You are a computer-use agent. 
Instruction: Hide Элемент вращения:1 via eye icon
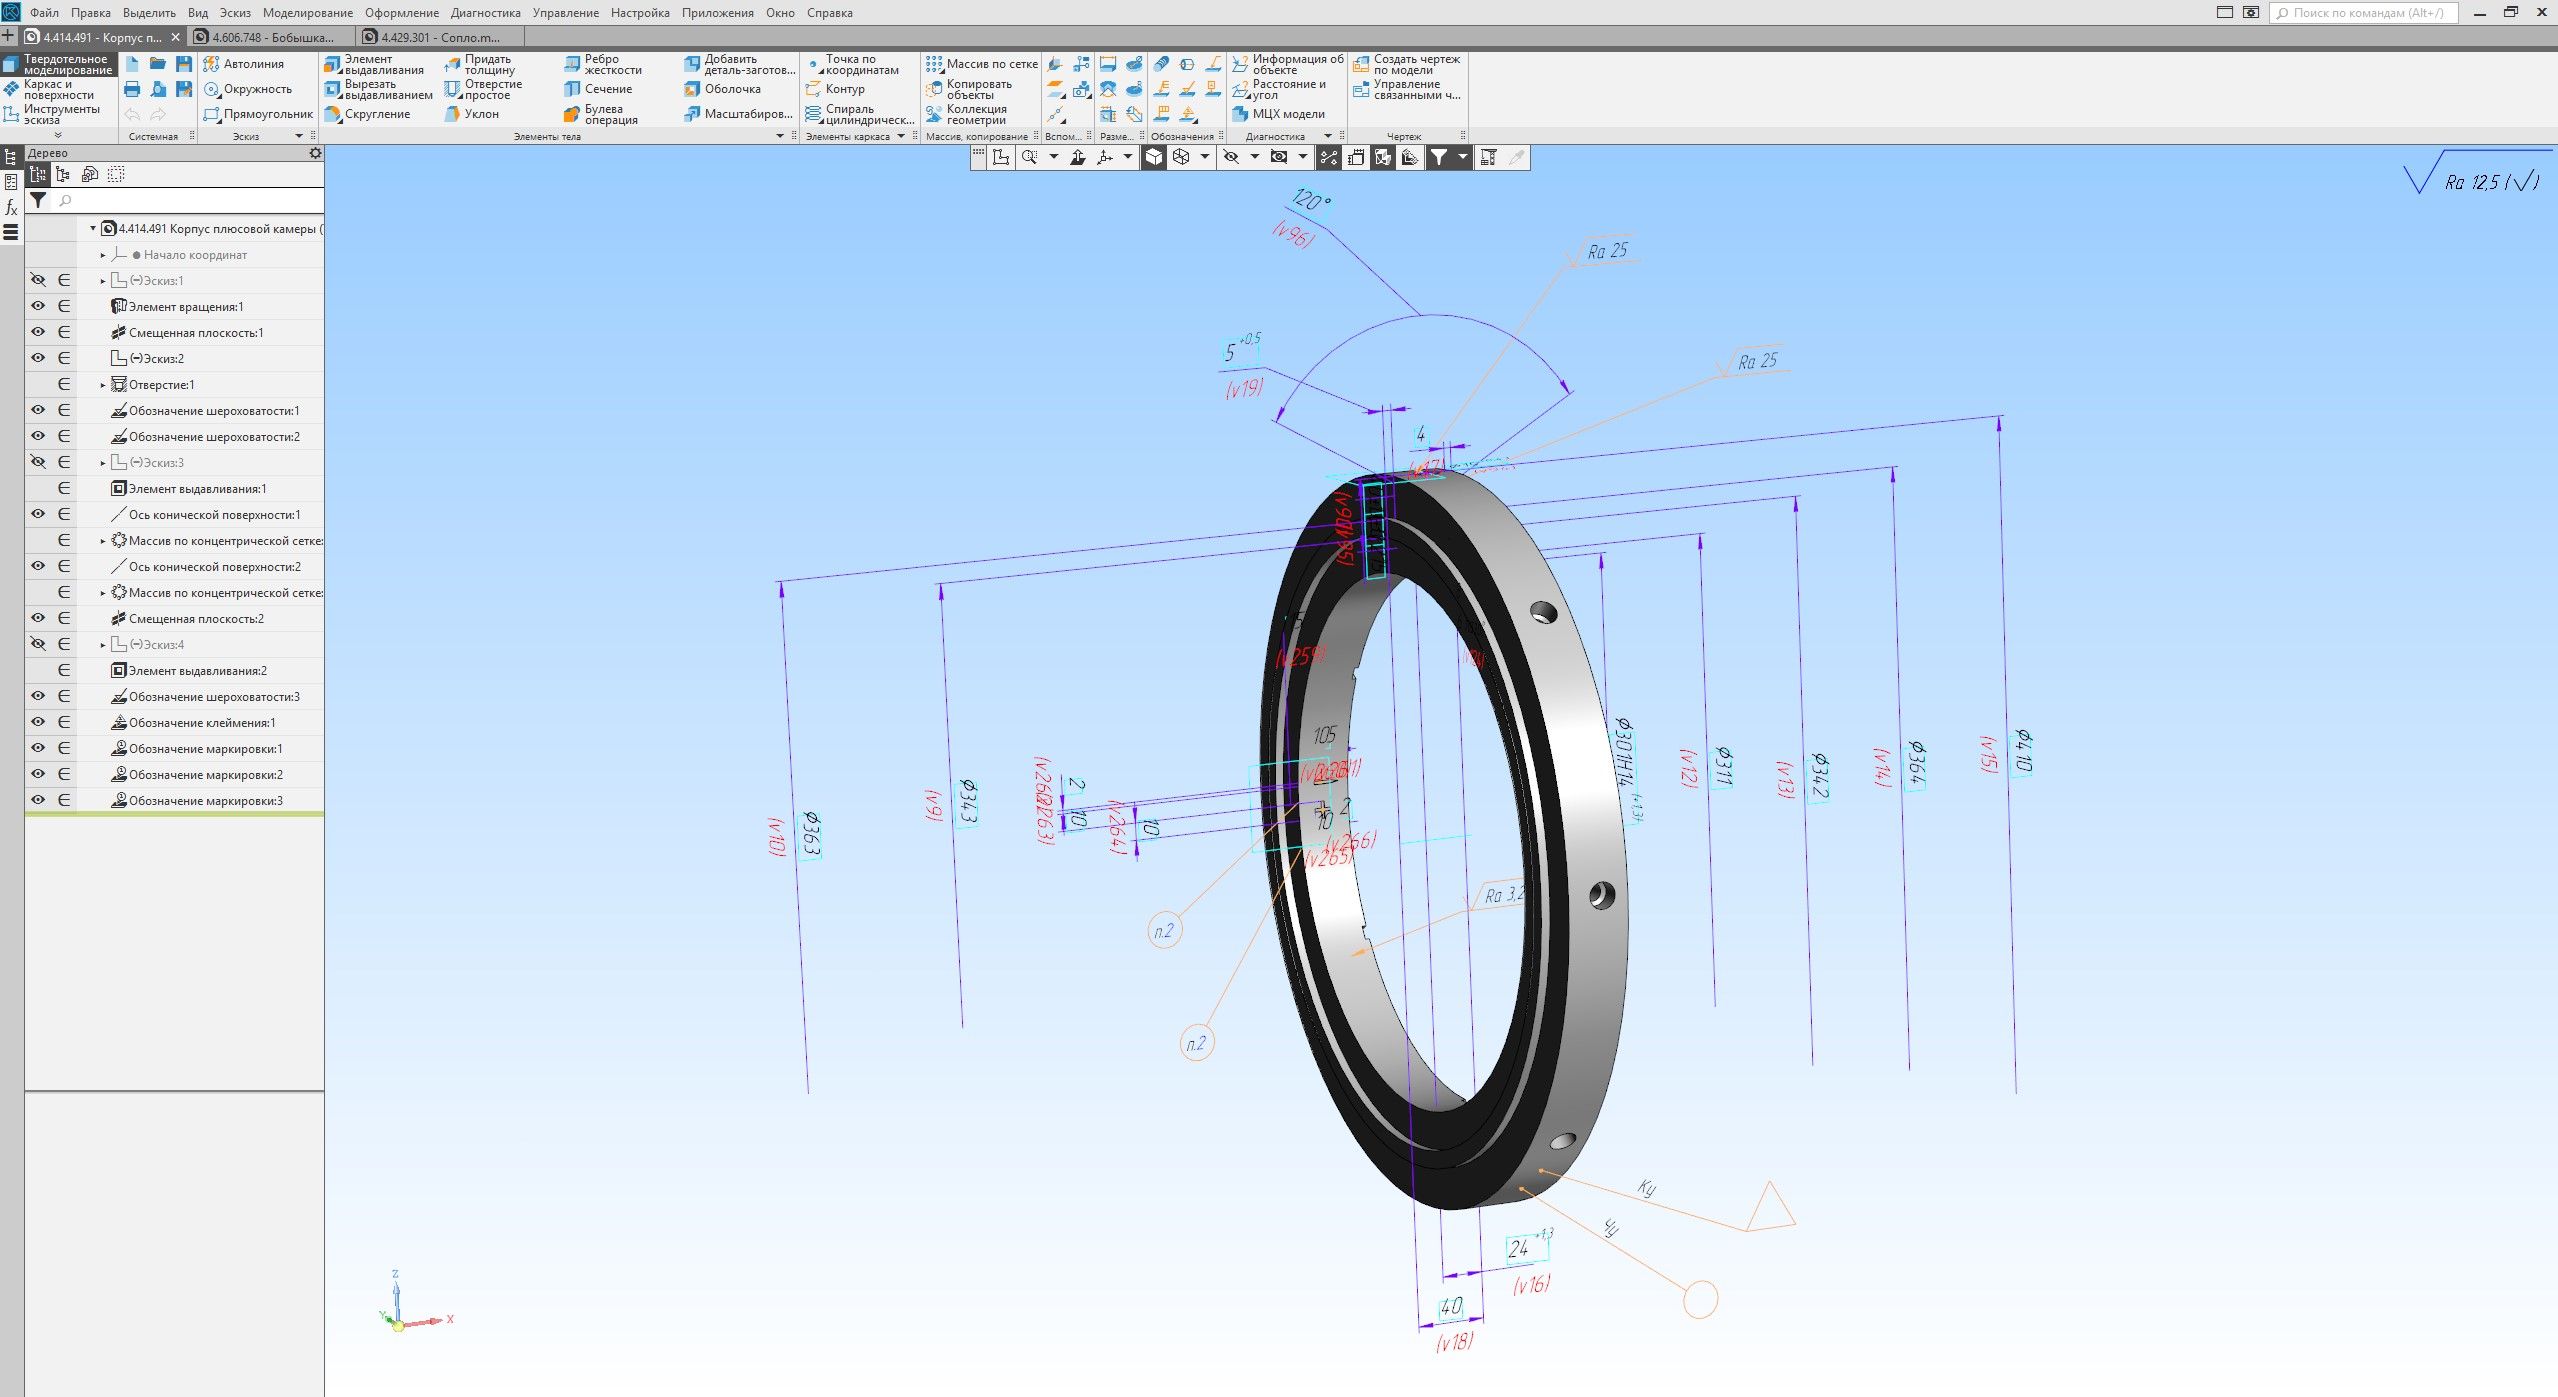click(38, 306)
